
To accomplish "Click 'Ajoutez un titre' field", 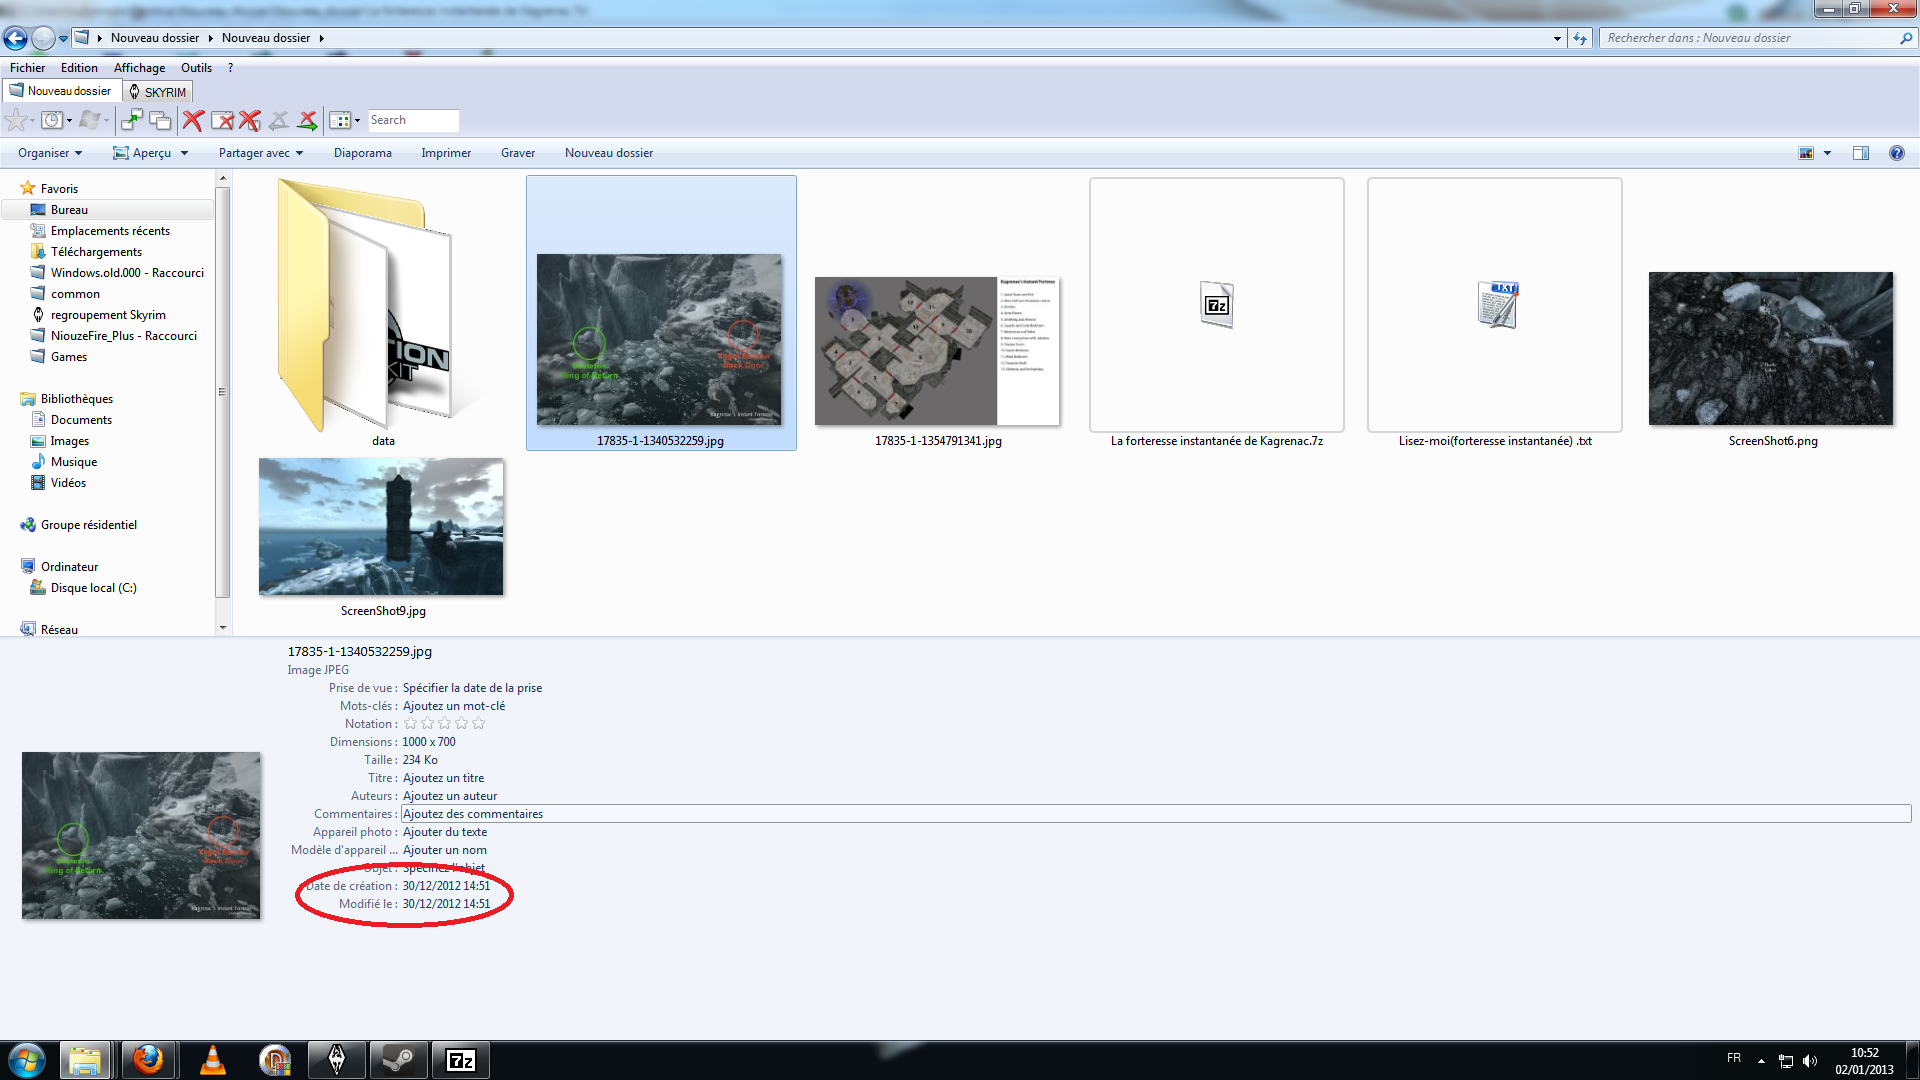I will click(443, 778).
